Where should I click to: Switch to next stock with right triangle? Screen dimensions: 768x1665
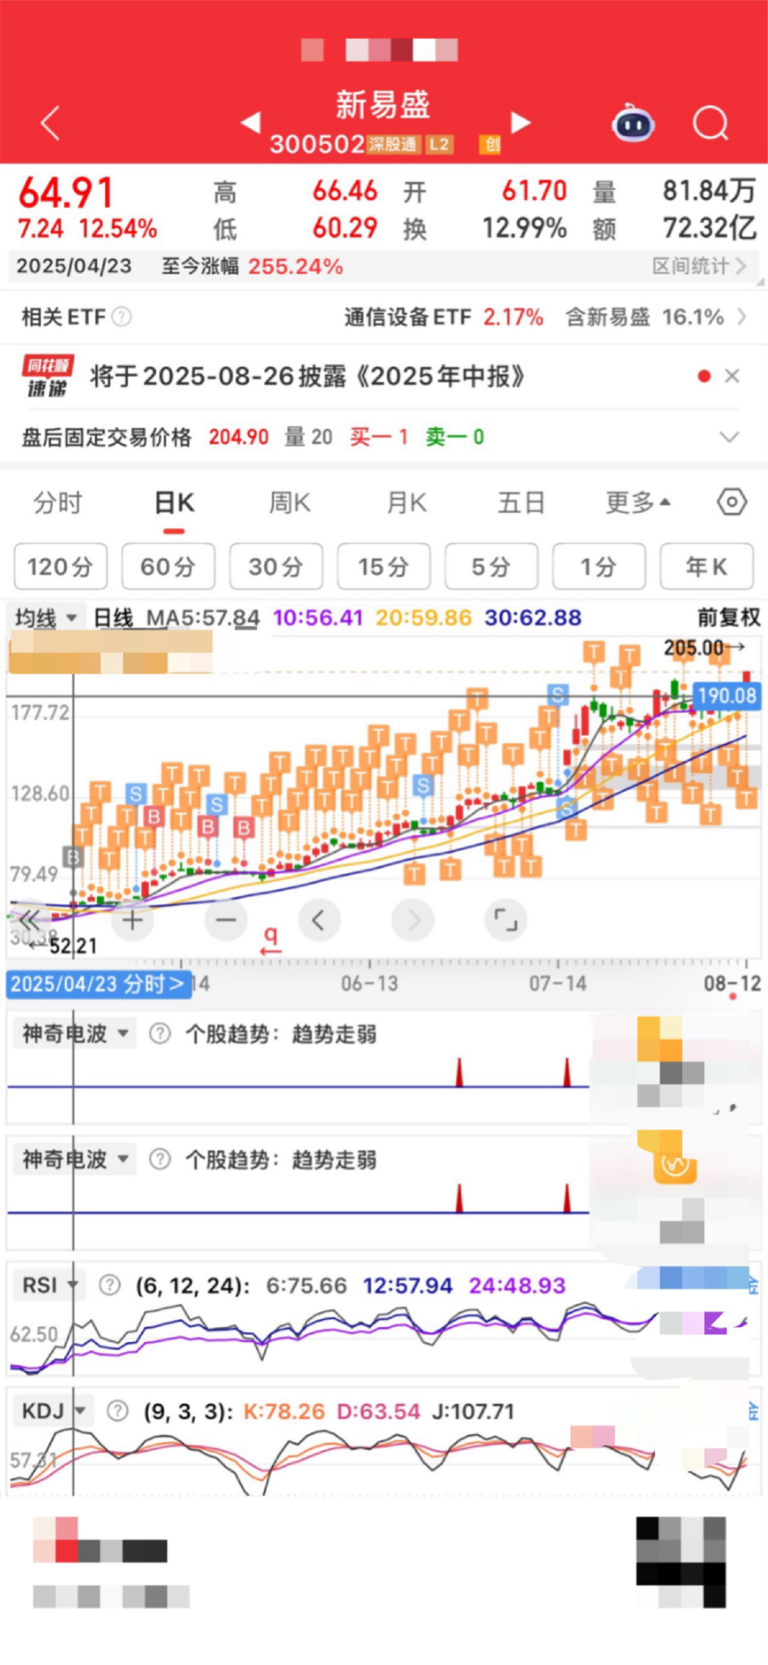tap(520, 122)
